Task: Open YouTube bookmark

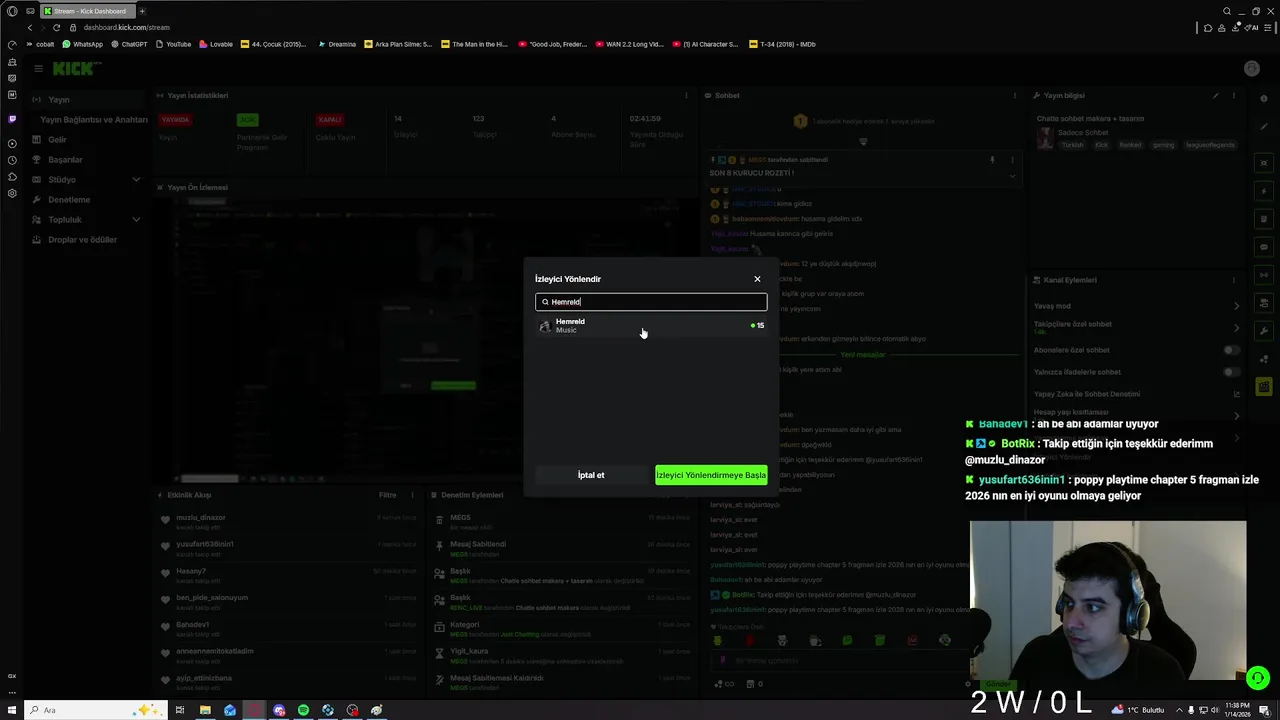Action: click(x=173, y=44)
